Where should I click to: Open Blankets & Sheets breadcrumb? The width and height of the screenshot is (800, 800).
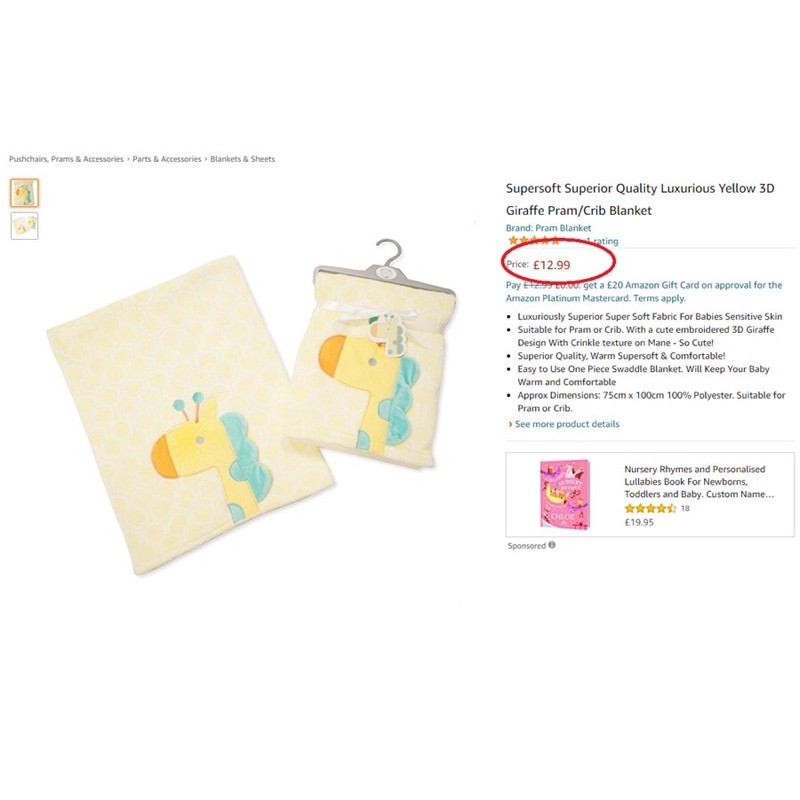pyautogui.click(x=242, y=159)
